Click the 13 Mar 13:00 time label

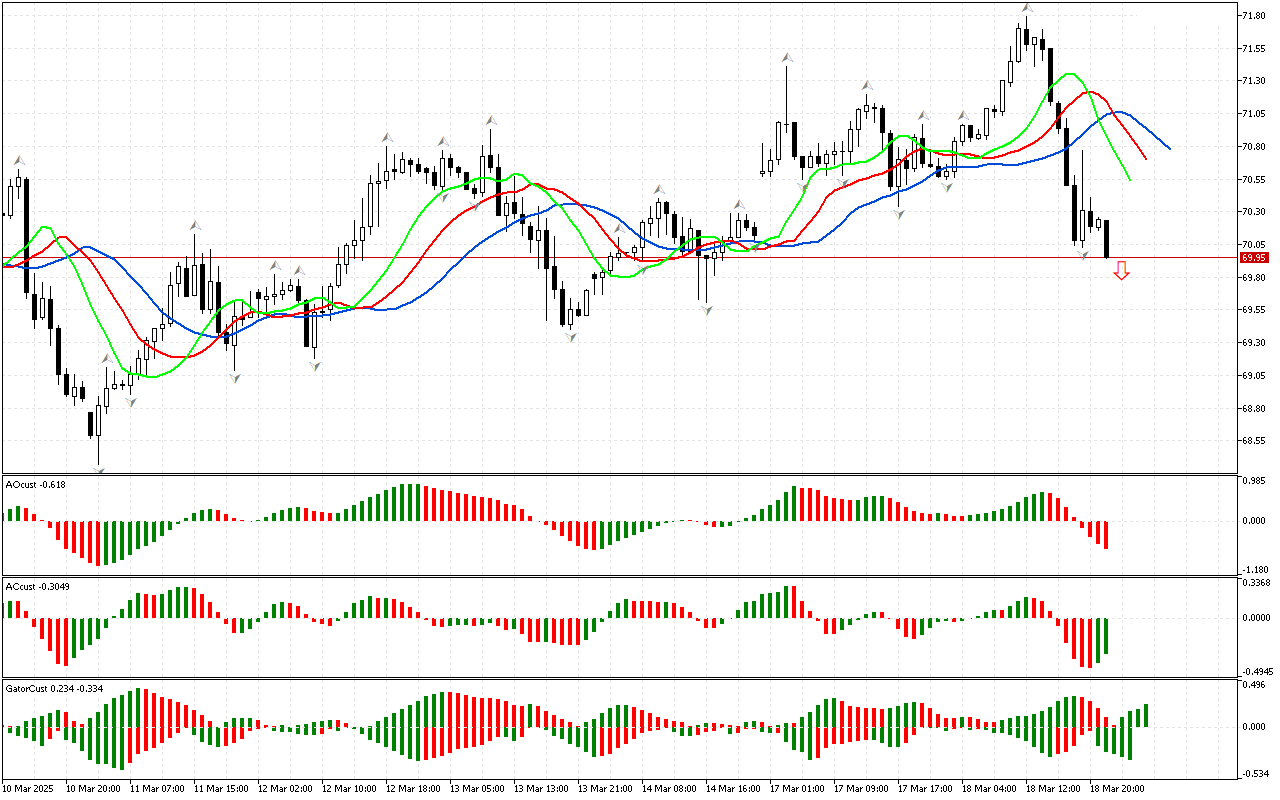tap(541, 789)
